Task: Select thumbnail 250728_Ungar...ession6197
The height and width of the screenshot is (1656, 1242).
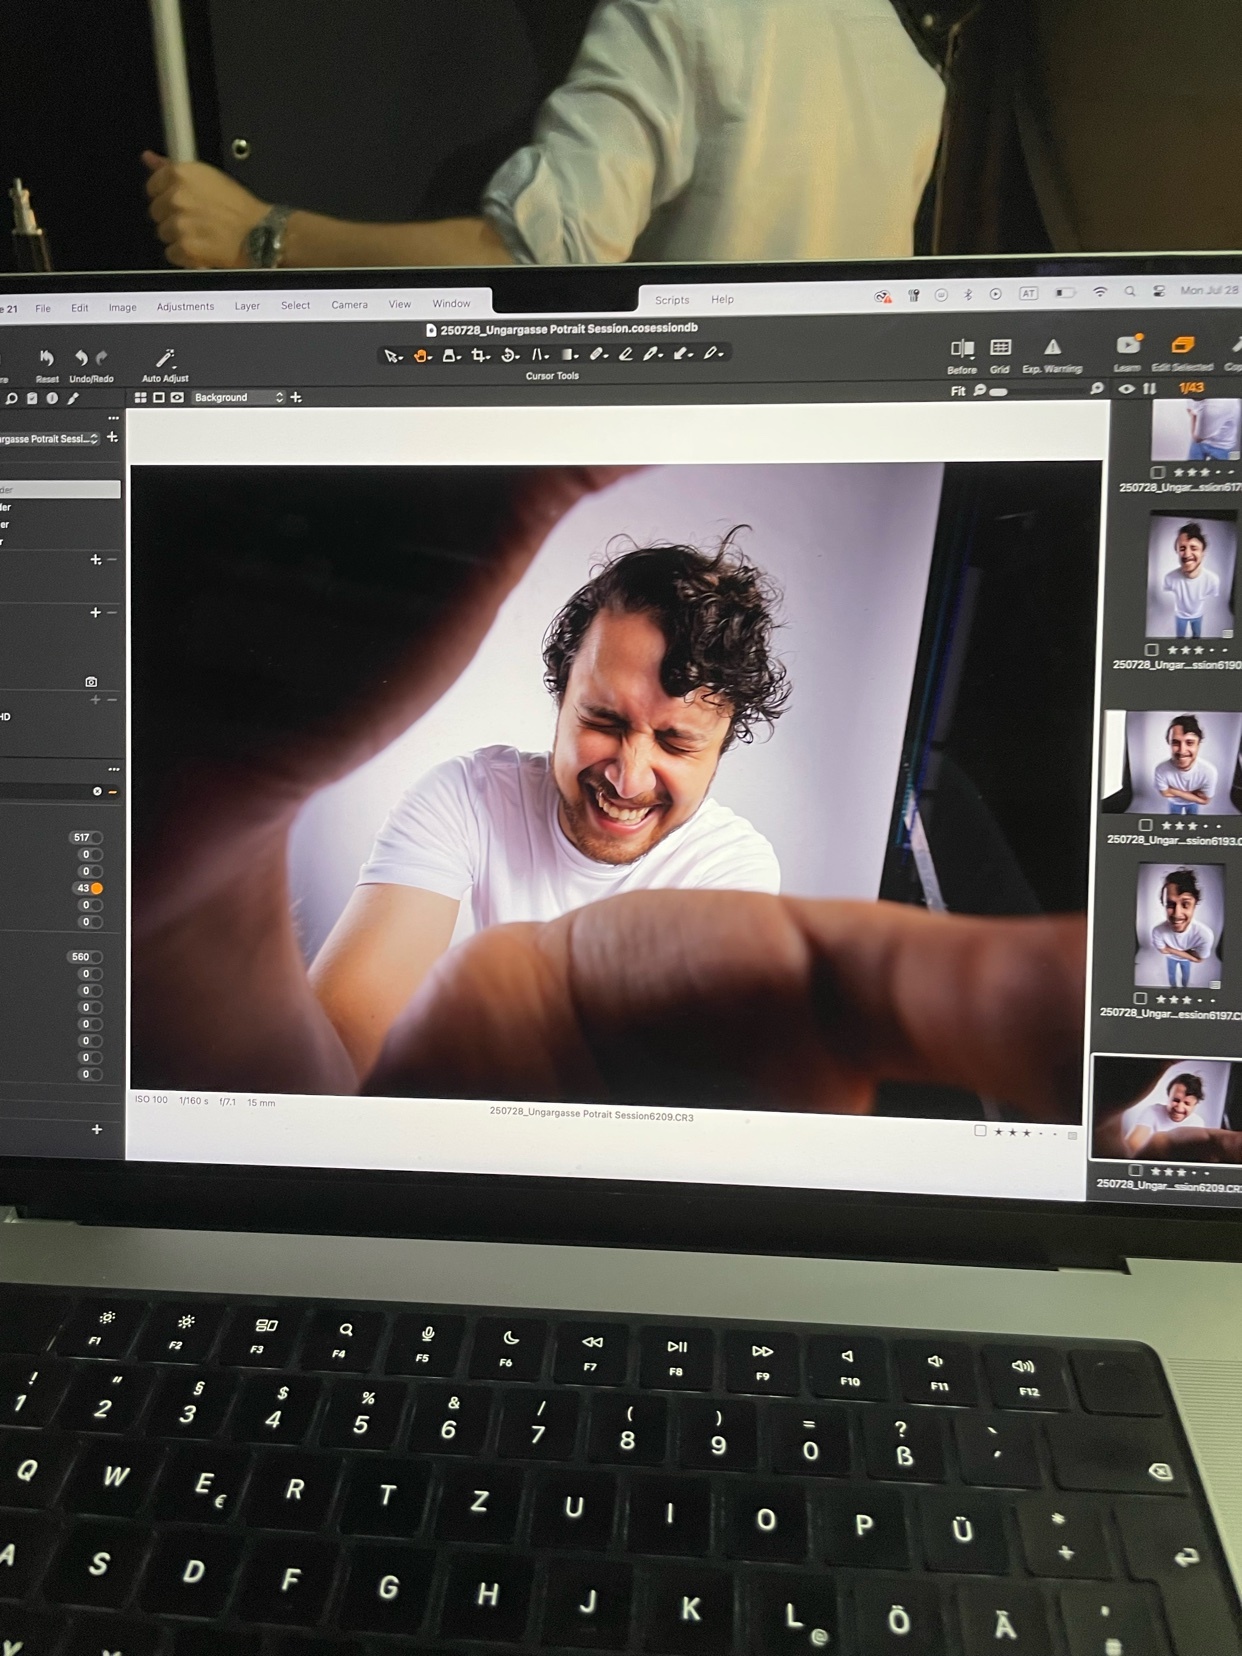Action: [1179, 926]
